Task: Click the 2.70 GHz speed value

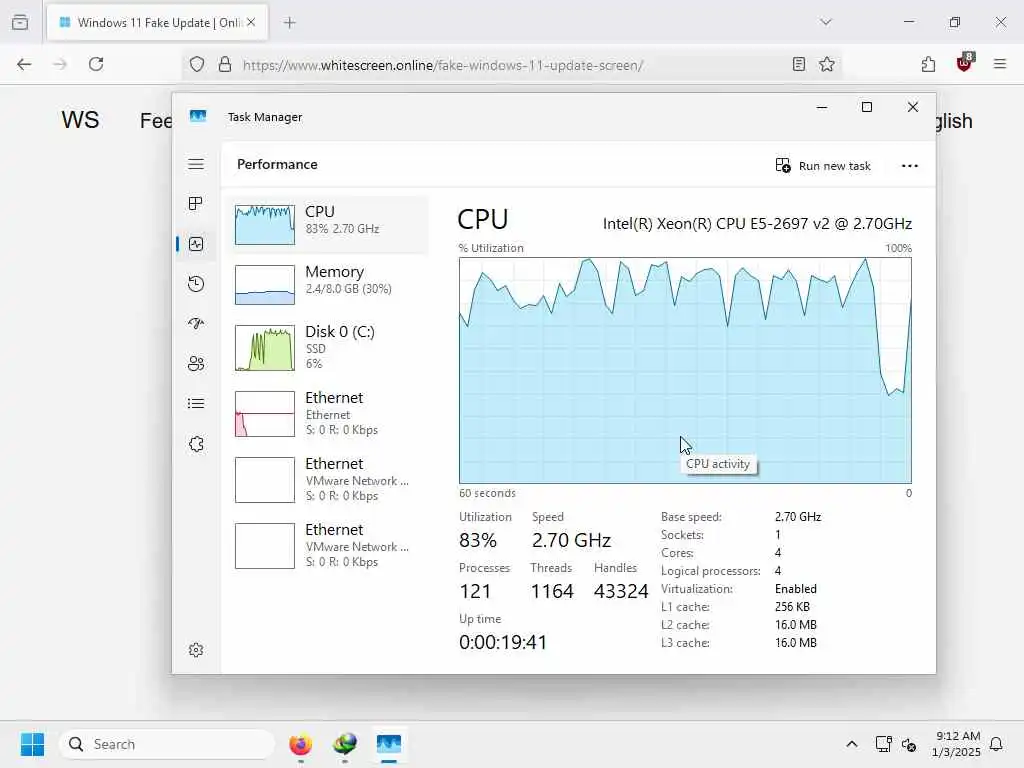Action: (x=571, y=541)
